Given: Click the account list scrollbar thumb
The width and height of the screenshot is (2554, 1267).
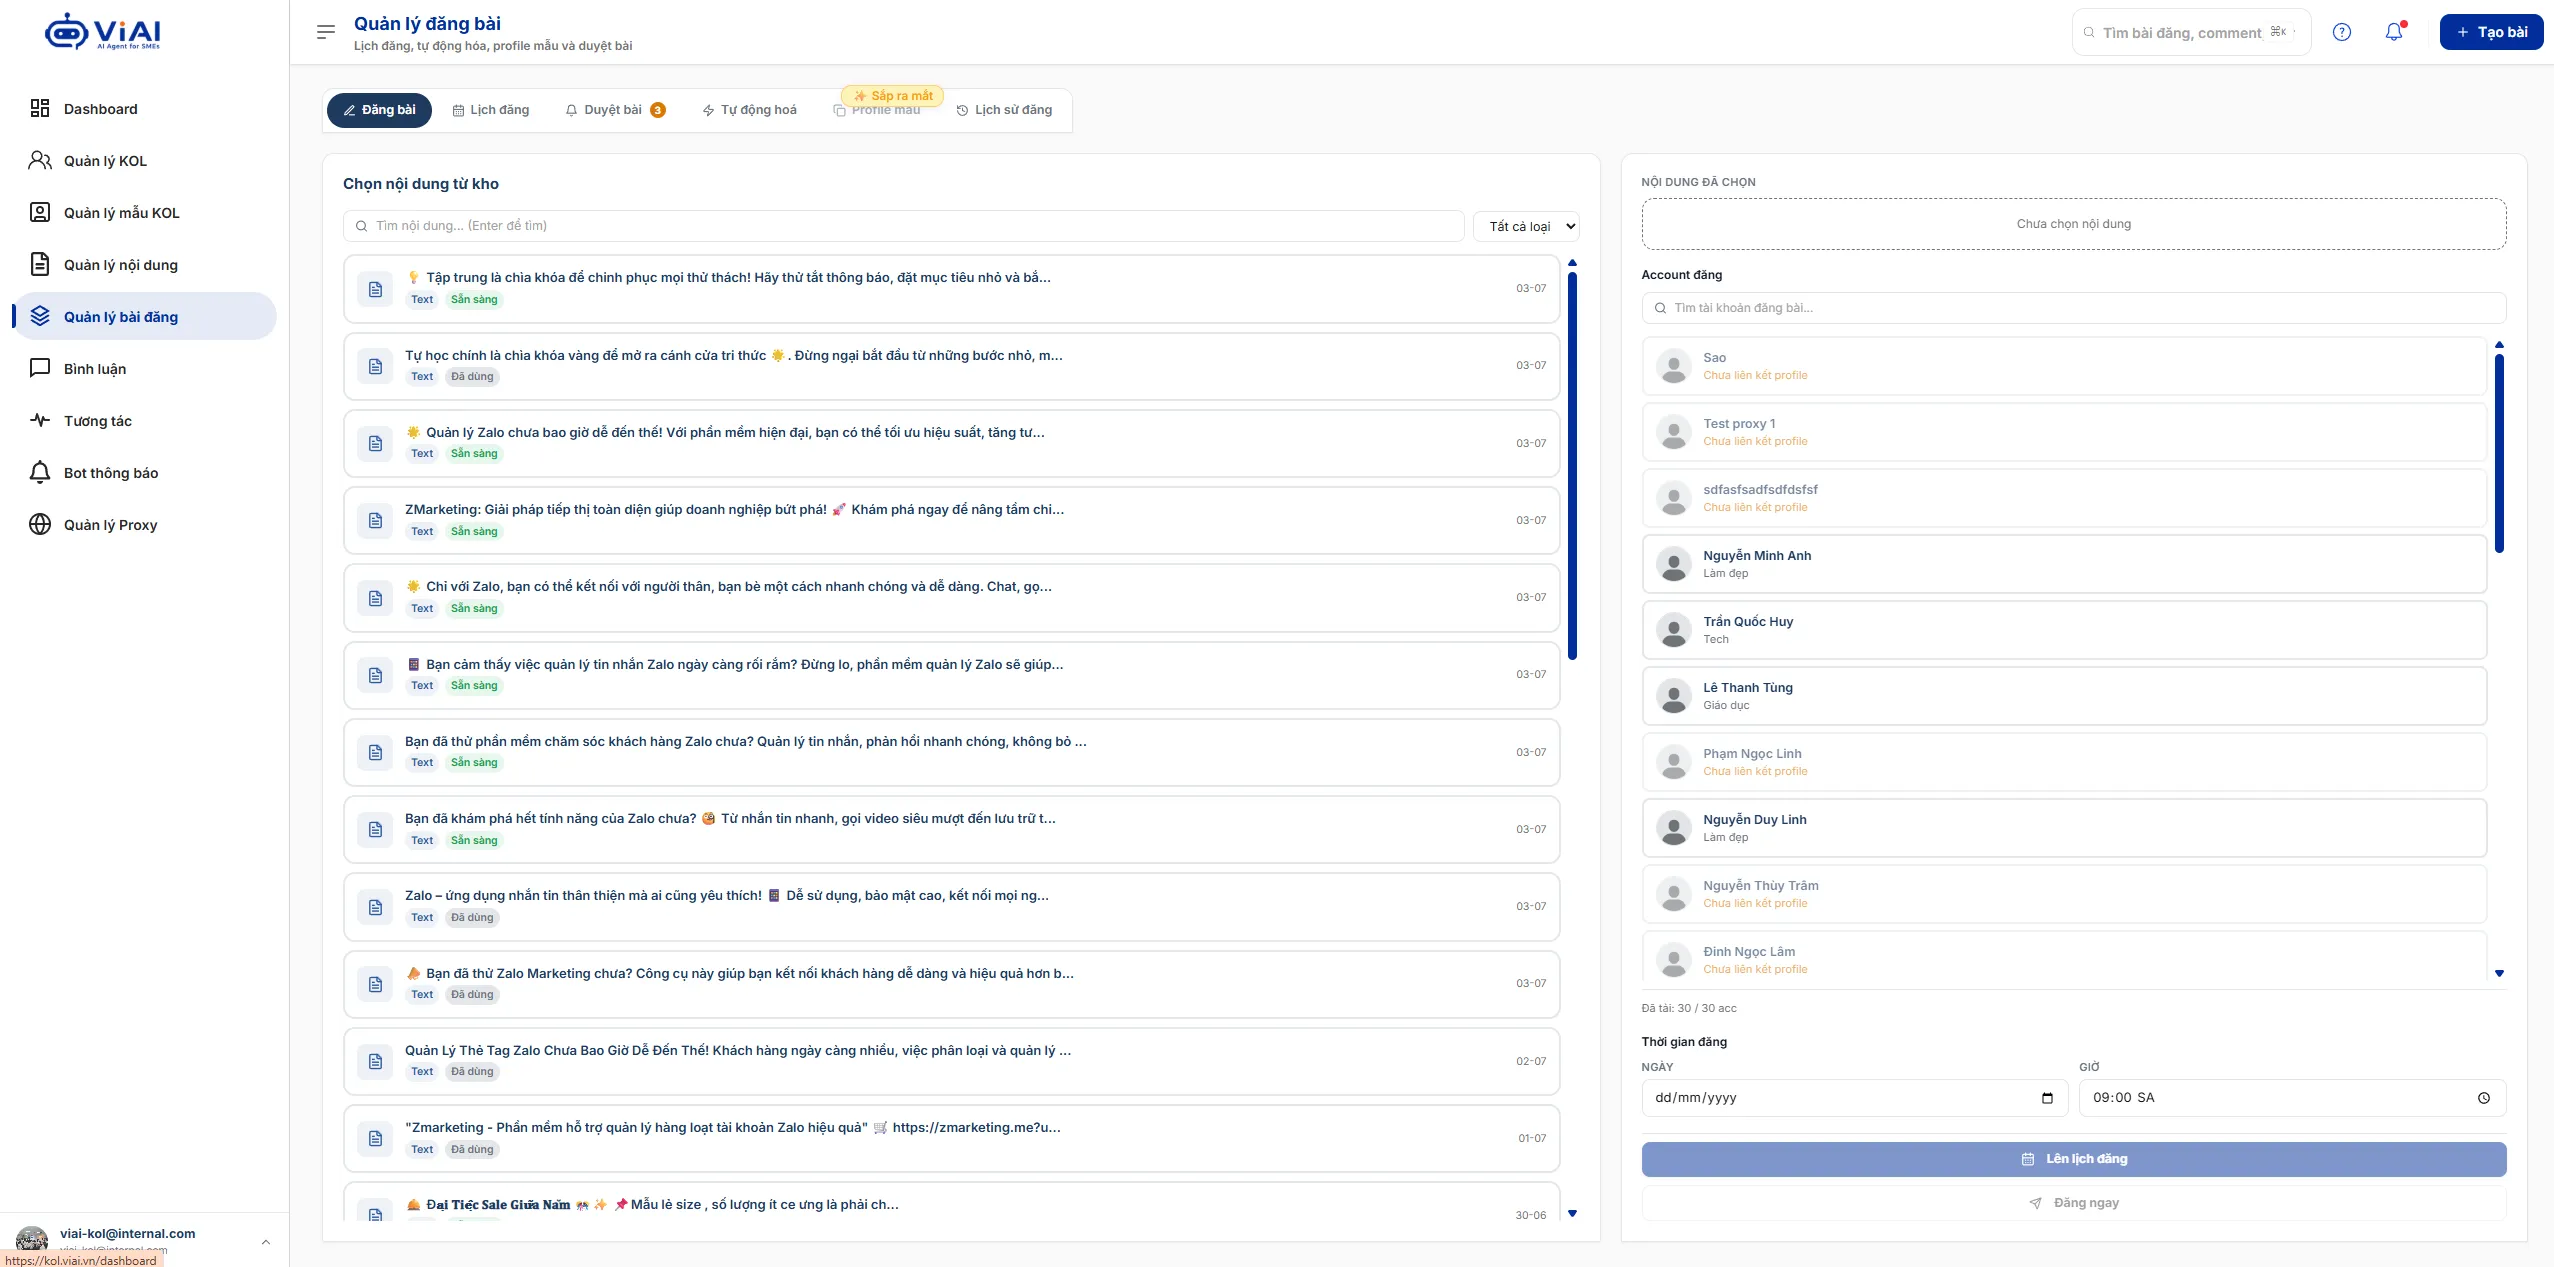Looking at the screenshot, I should pyautogui.click(x=2499, y=453).
